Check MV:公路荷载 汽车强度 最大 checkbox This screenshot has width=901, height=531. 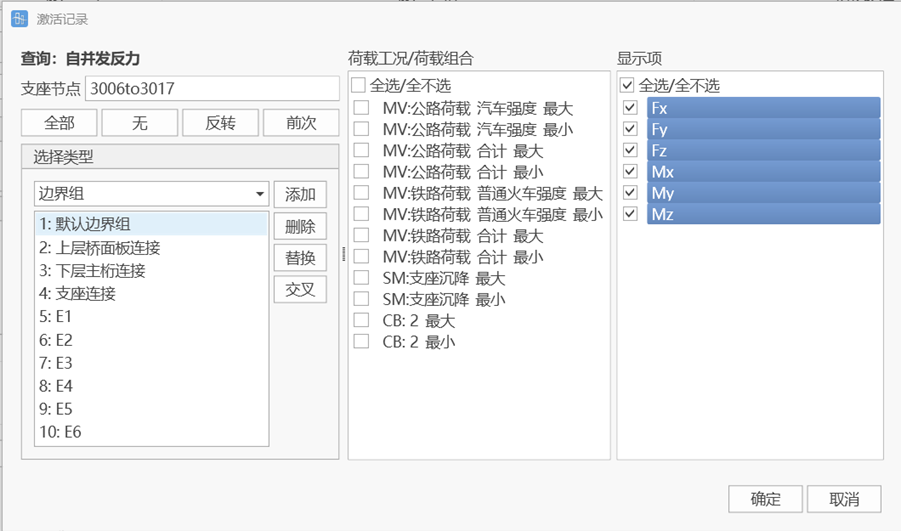[x=361, y=107]
